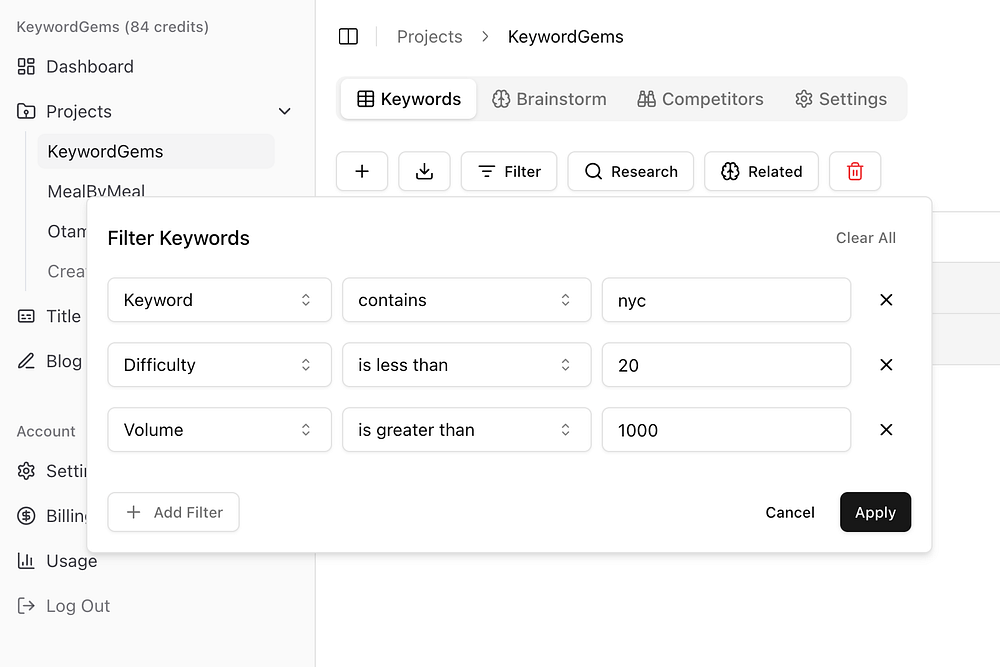Click the plus add keyword icon
This screenshot has width=1000, height=667.
click(x=362, y=172)
